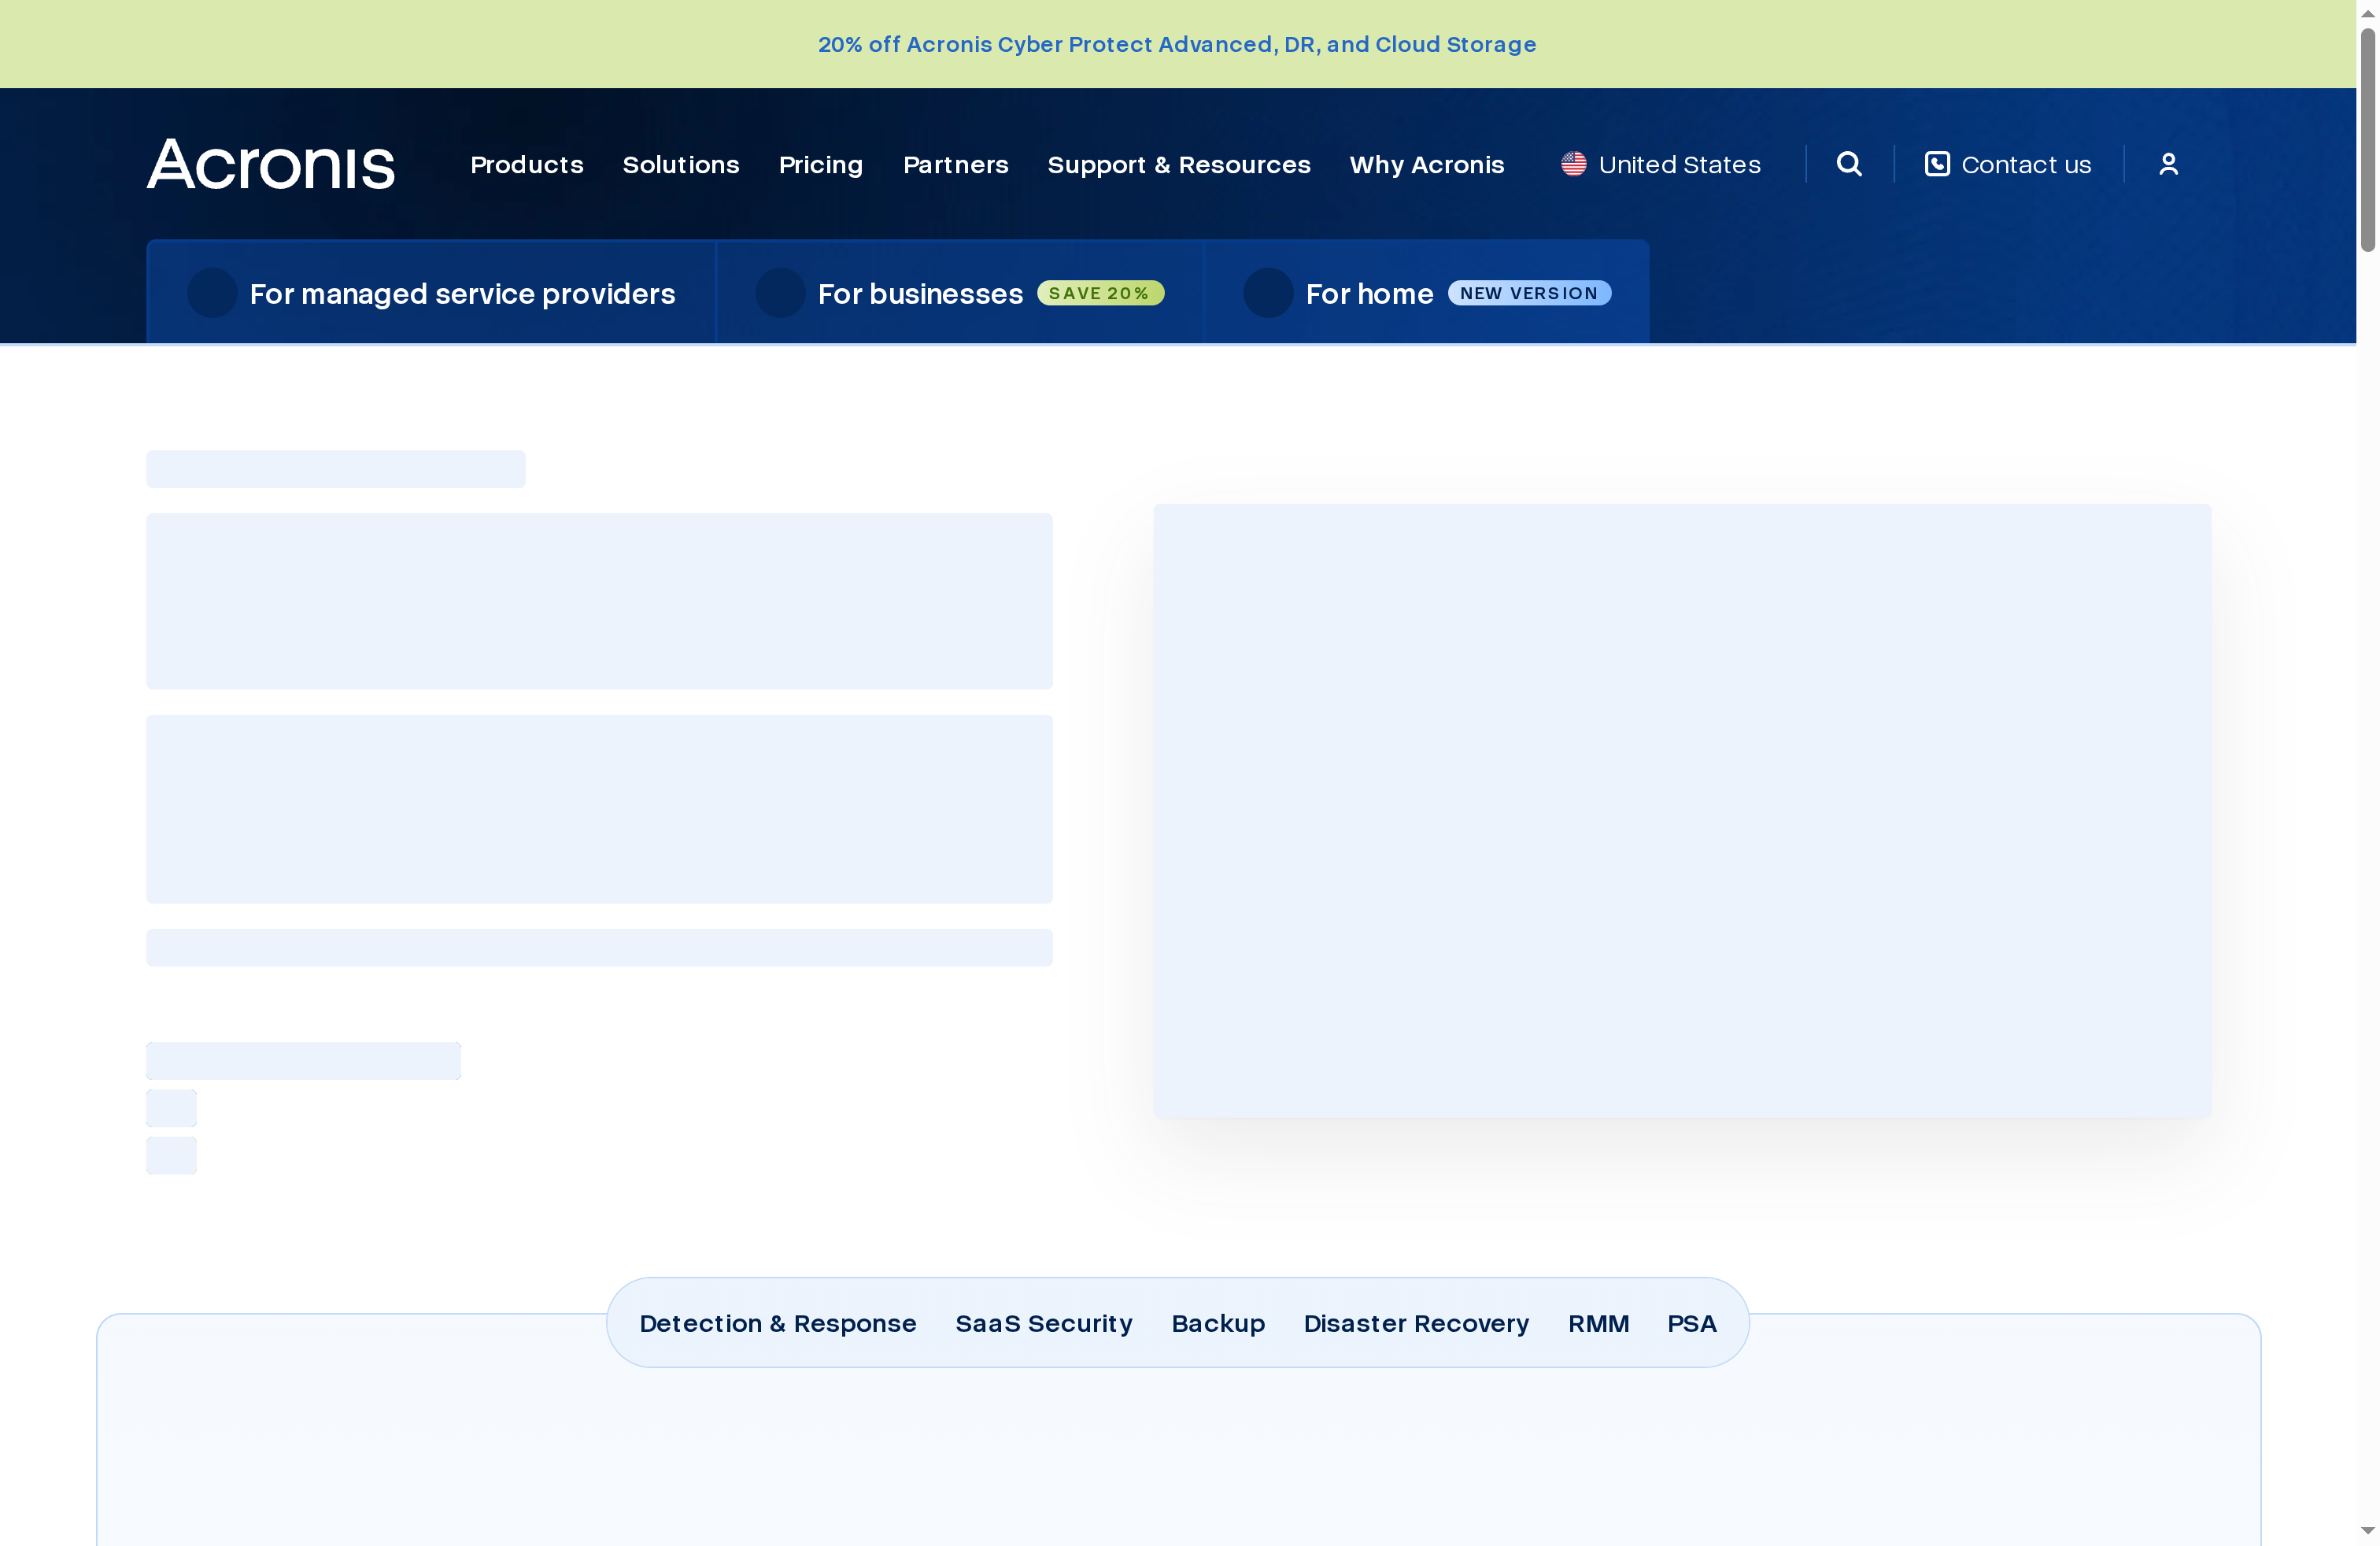Open the Pricing page
The height and width of the screenshot is (1546, 2380).
click(x=820, y=165)
